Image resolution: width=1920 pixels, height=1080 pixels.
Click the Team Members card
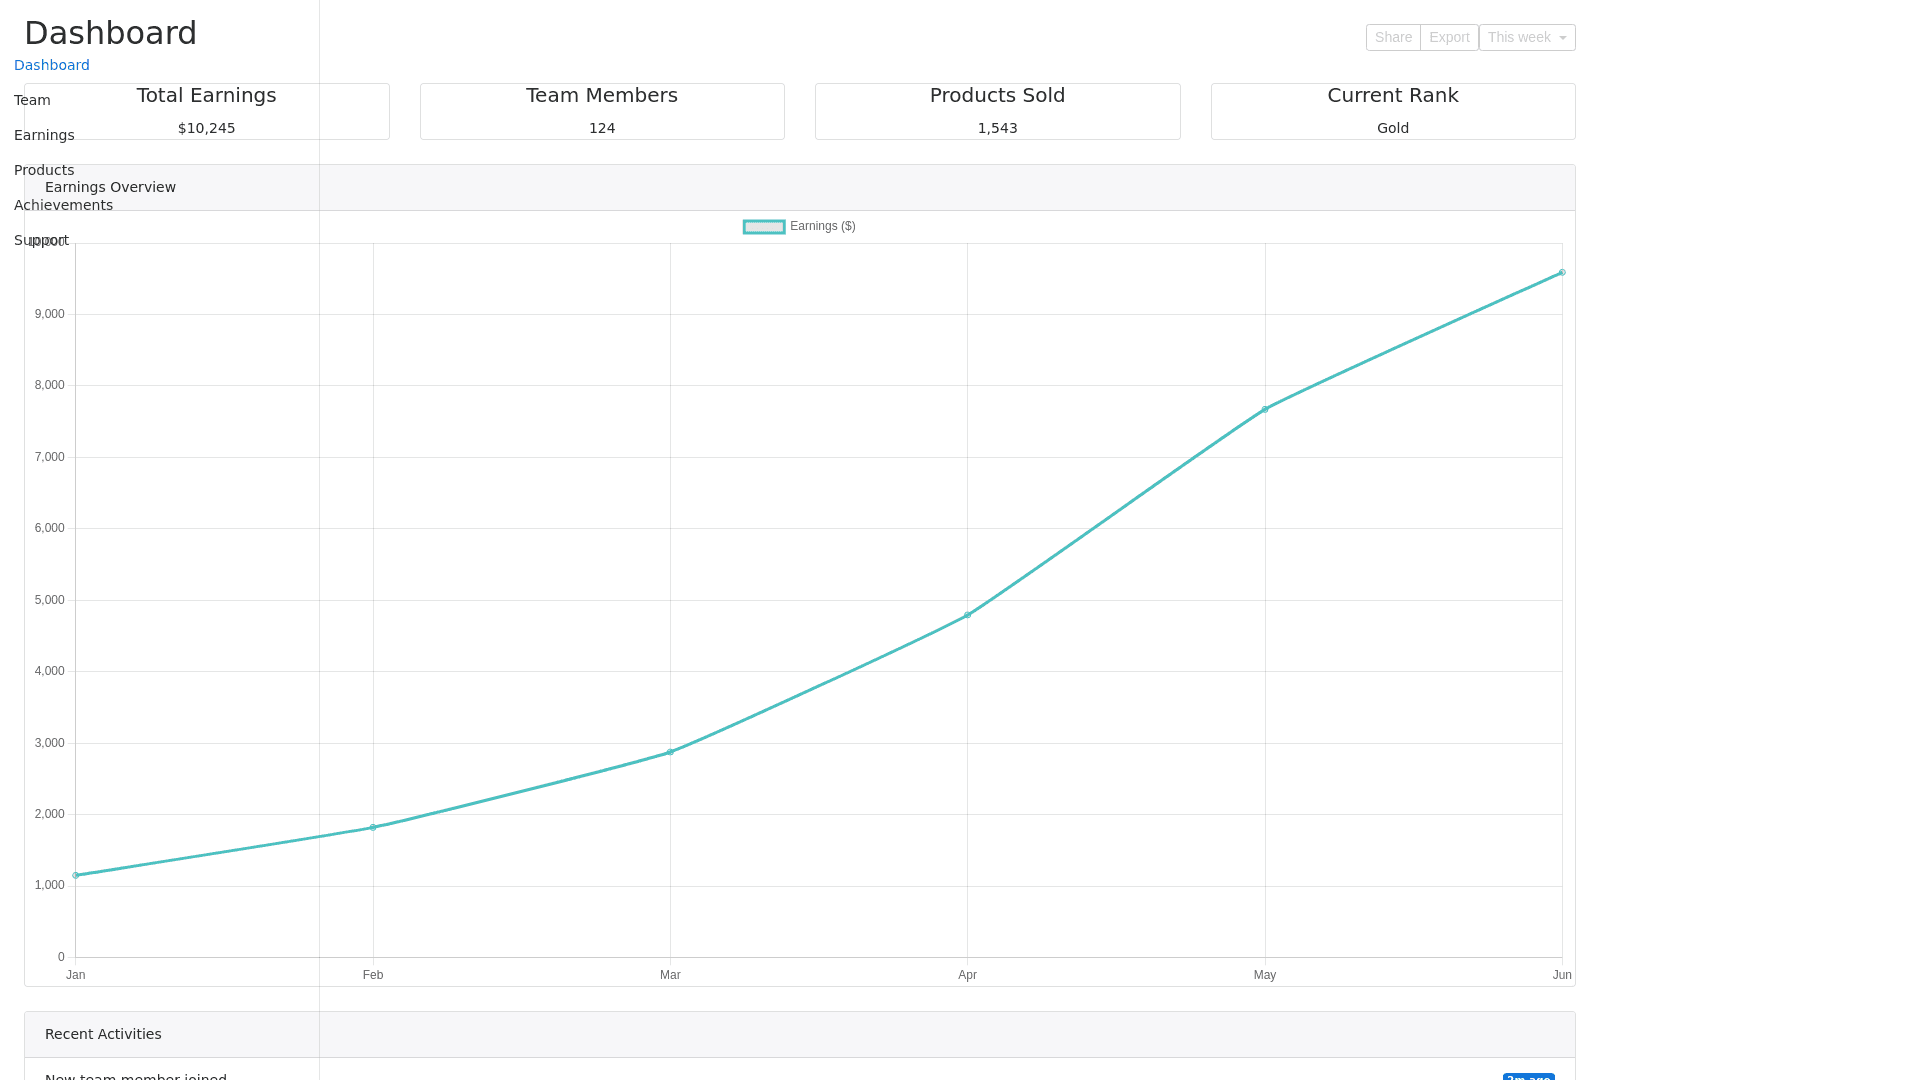602,111
